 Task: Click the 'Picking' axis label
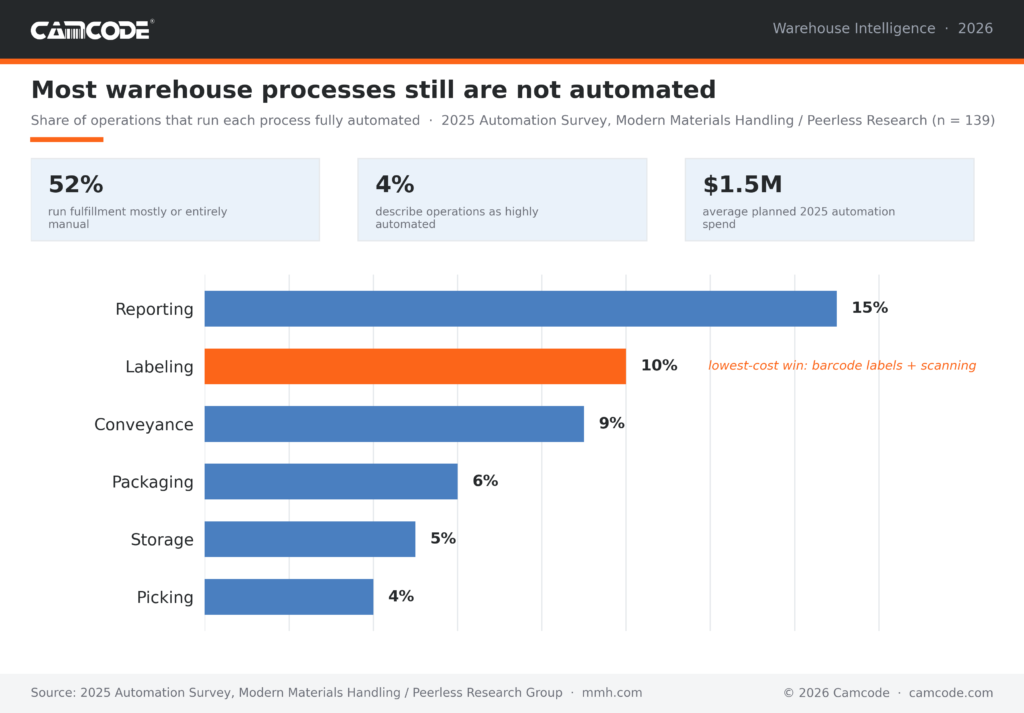(x=165, y=597)
